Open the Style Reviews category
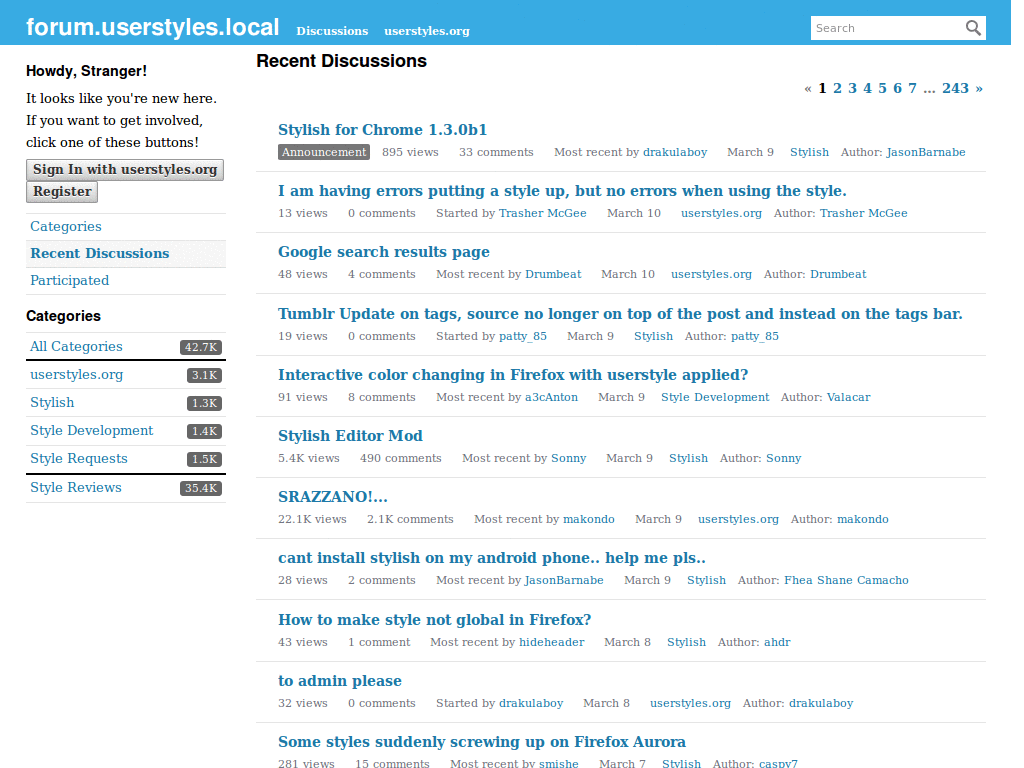 click(76, 488)
